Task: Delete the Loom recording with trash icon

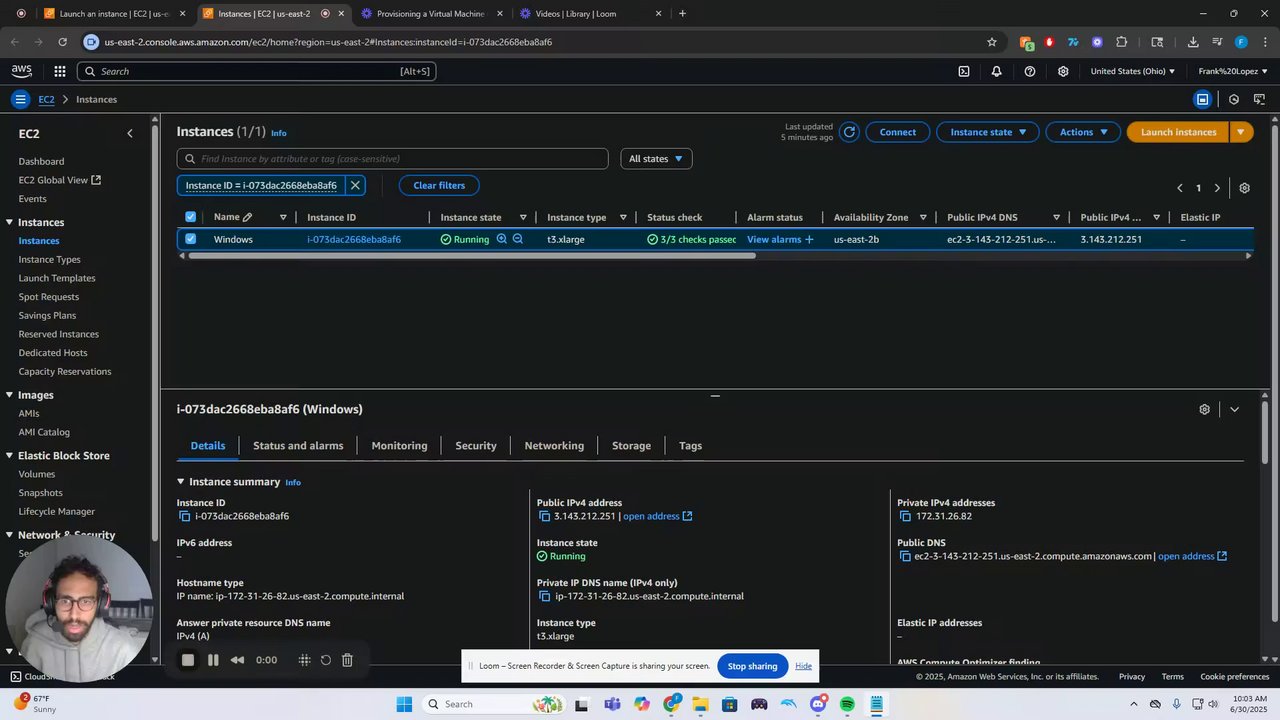Action: 347,660
